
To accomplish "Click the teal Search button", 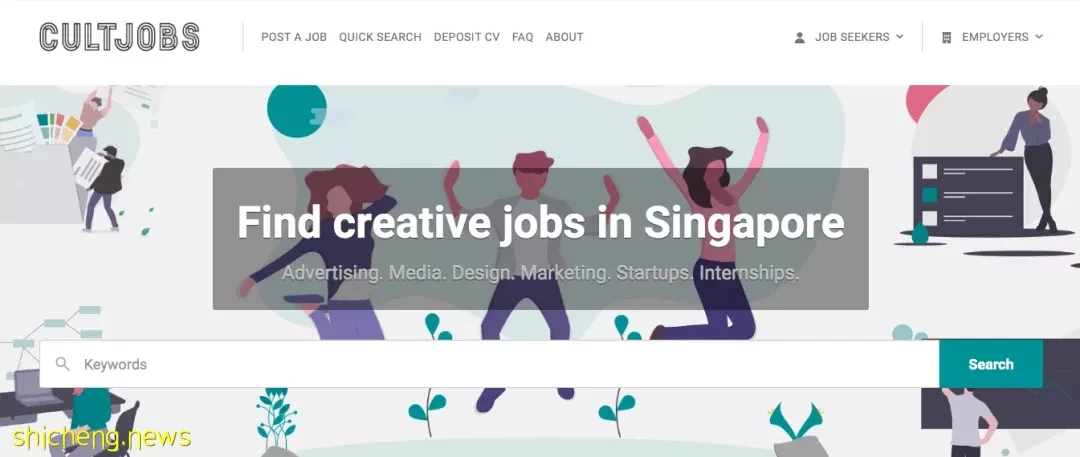I will (990, 364).
